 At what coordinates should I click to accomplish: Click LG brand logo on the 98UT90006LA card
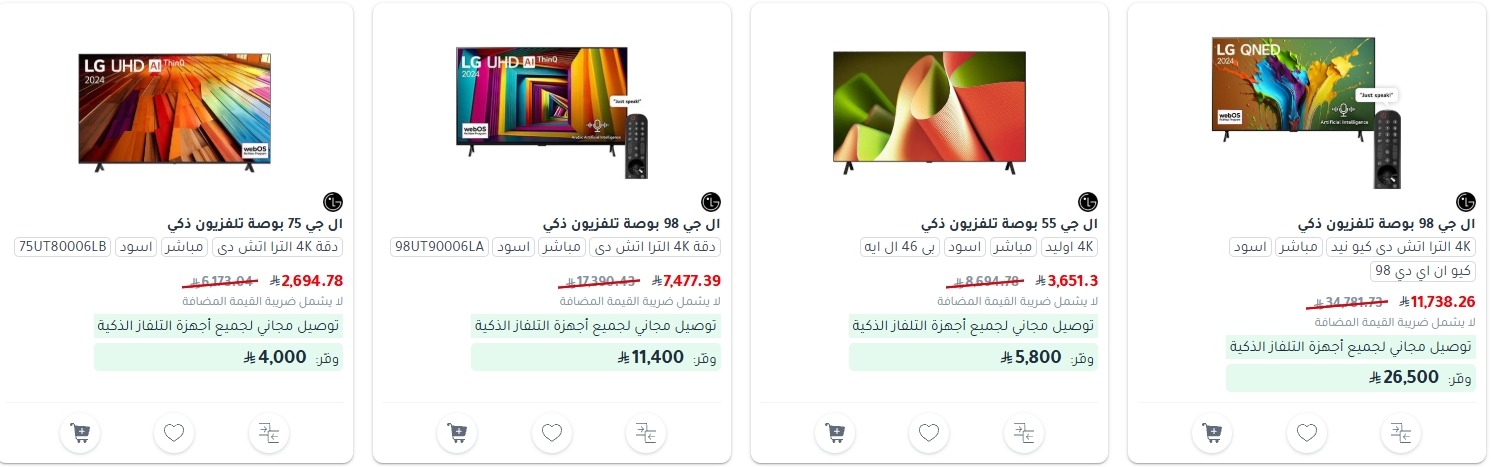click(711, 201)
